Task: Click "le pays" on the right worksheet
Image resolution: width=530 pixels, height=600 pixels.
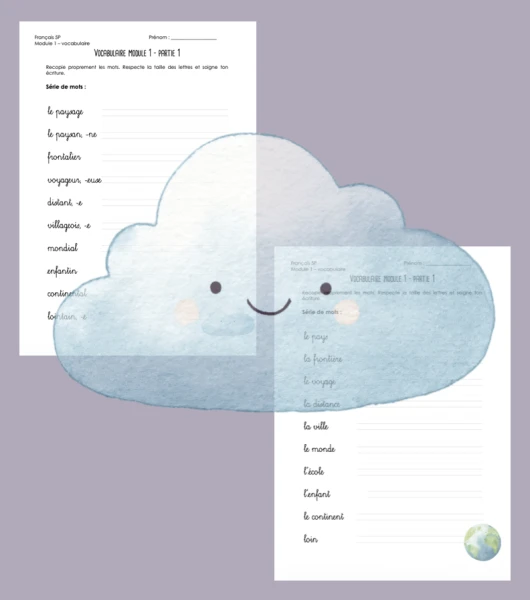Action: [316, 337]
